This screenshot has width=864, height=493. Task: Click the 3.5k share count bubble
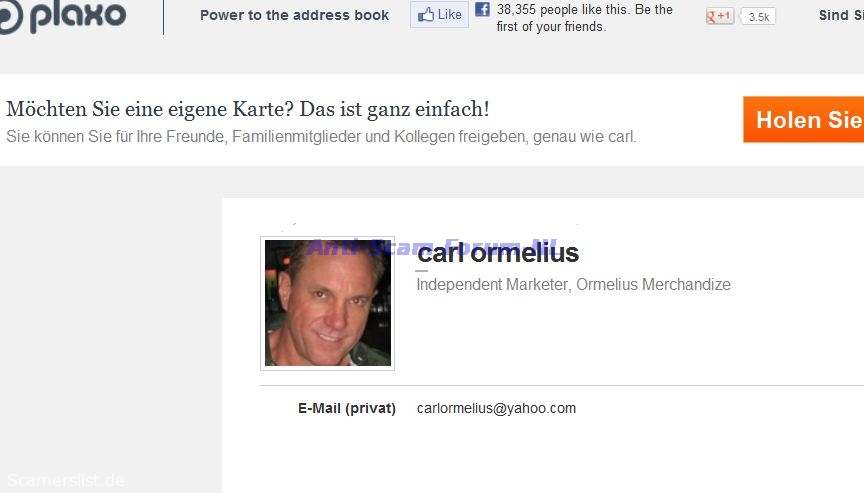[x=758, y=17]
